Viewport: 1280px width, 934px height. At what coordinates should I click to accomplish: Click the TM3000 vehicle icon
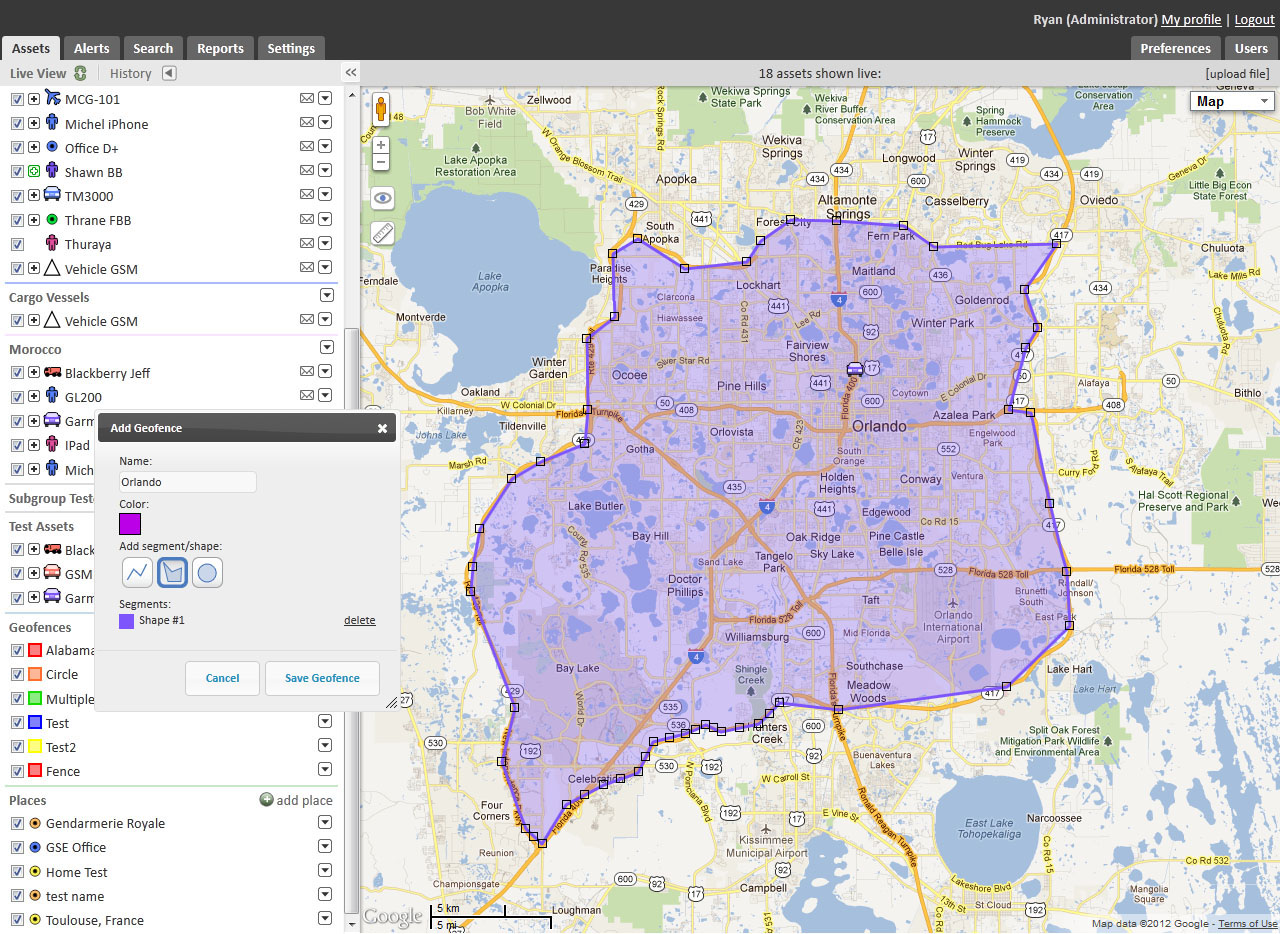point(52,195)
